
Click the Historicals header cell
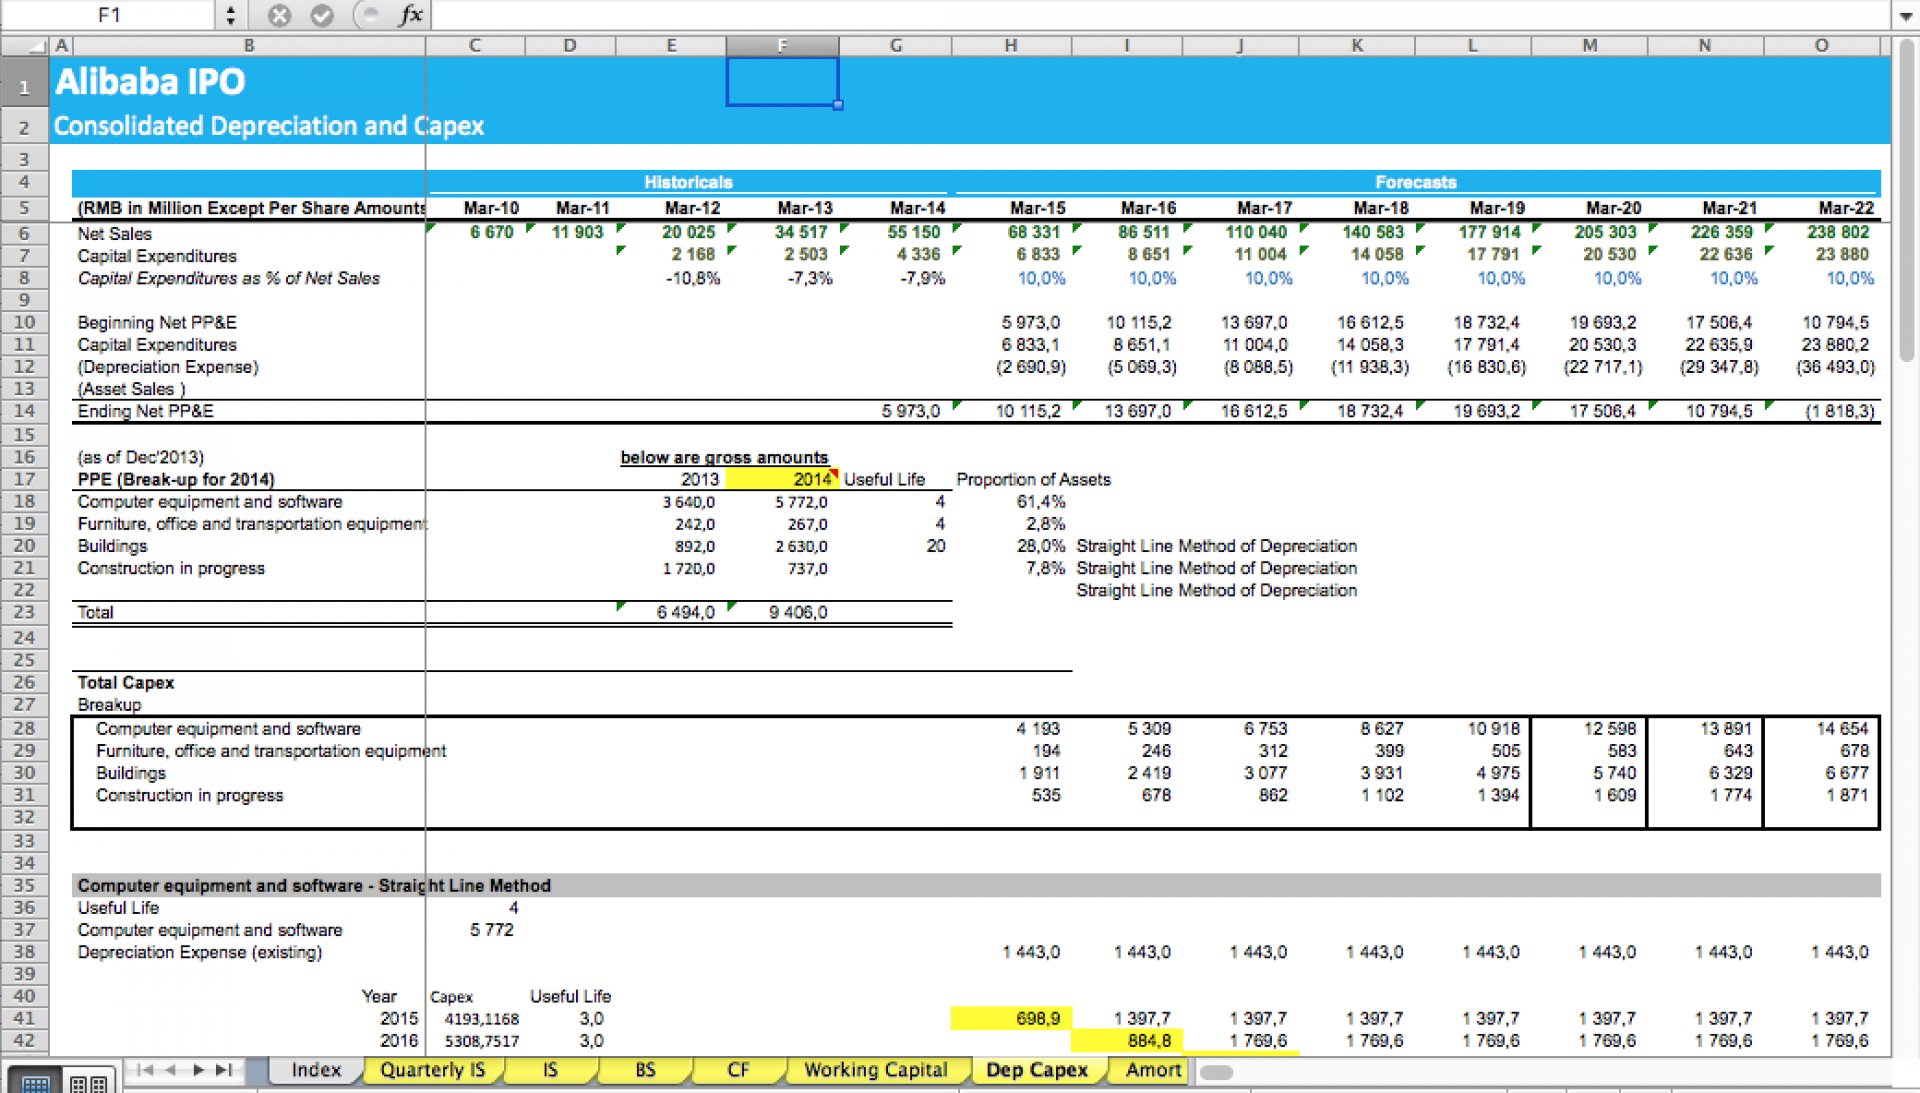pyautogui.click(x=688, y=182)
